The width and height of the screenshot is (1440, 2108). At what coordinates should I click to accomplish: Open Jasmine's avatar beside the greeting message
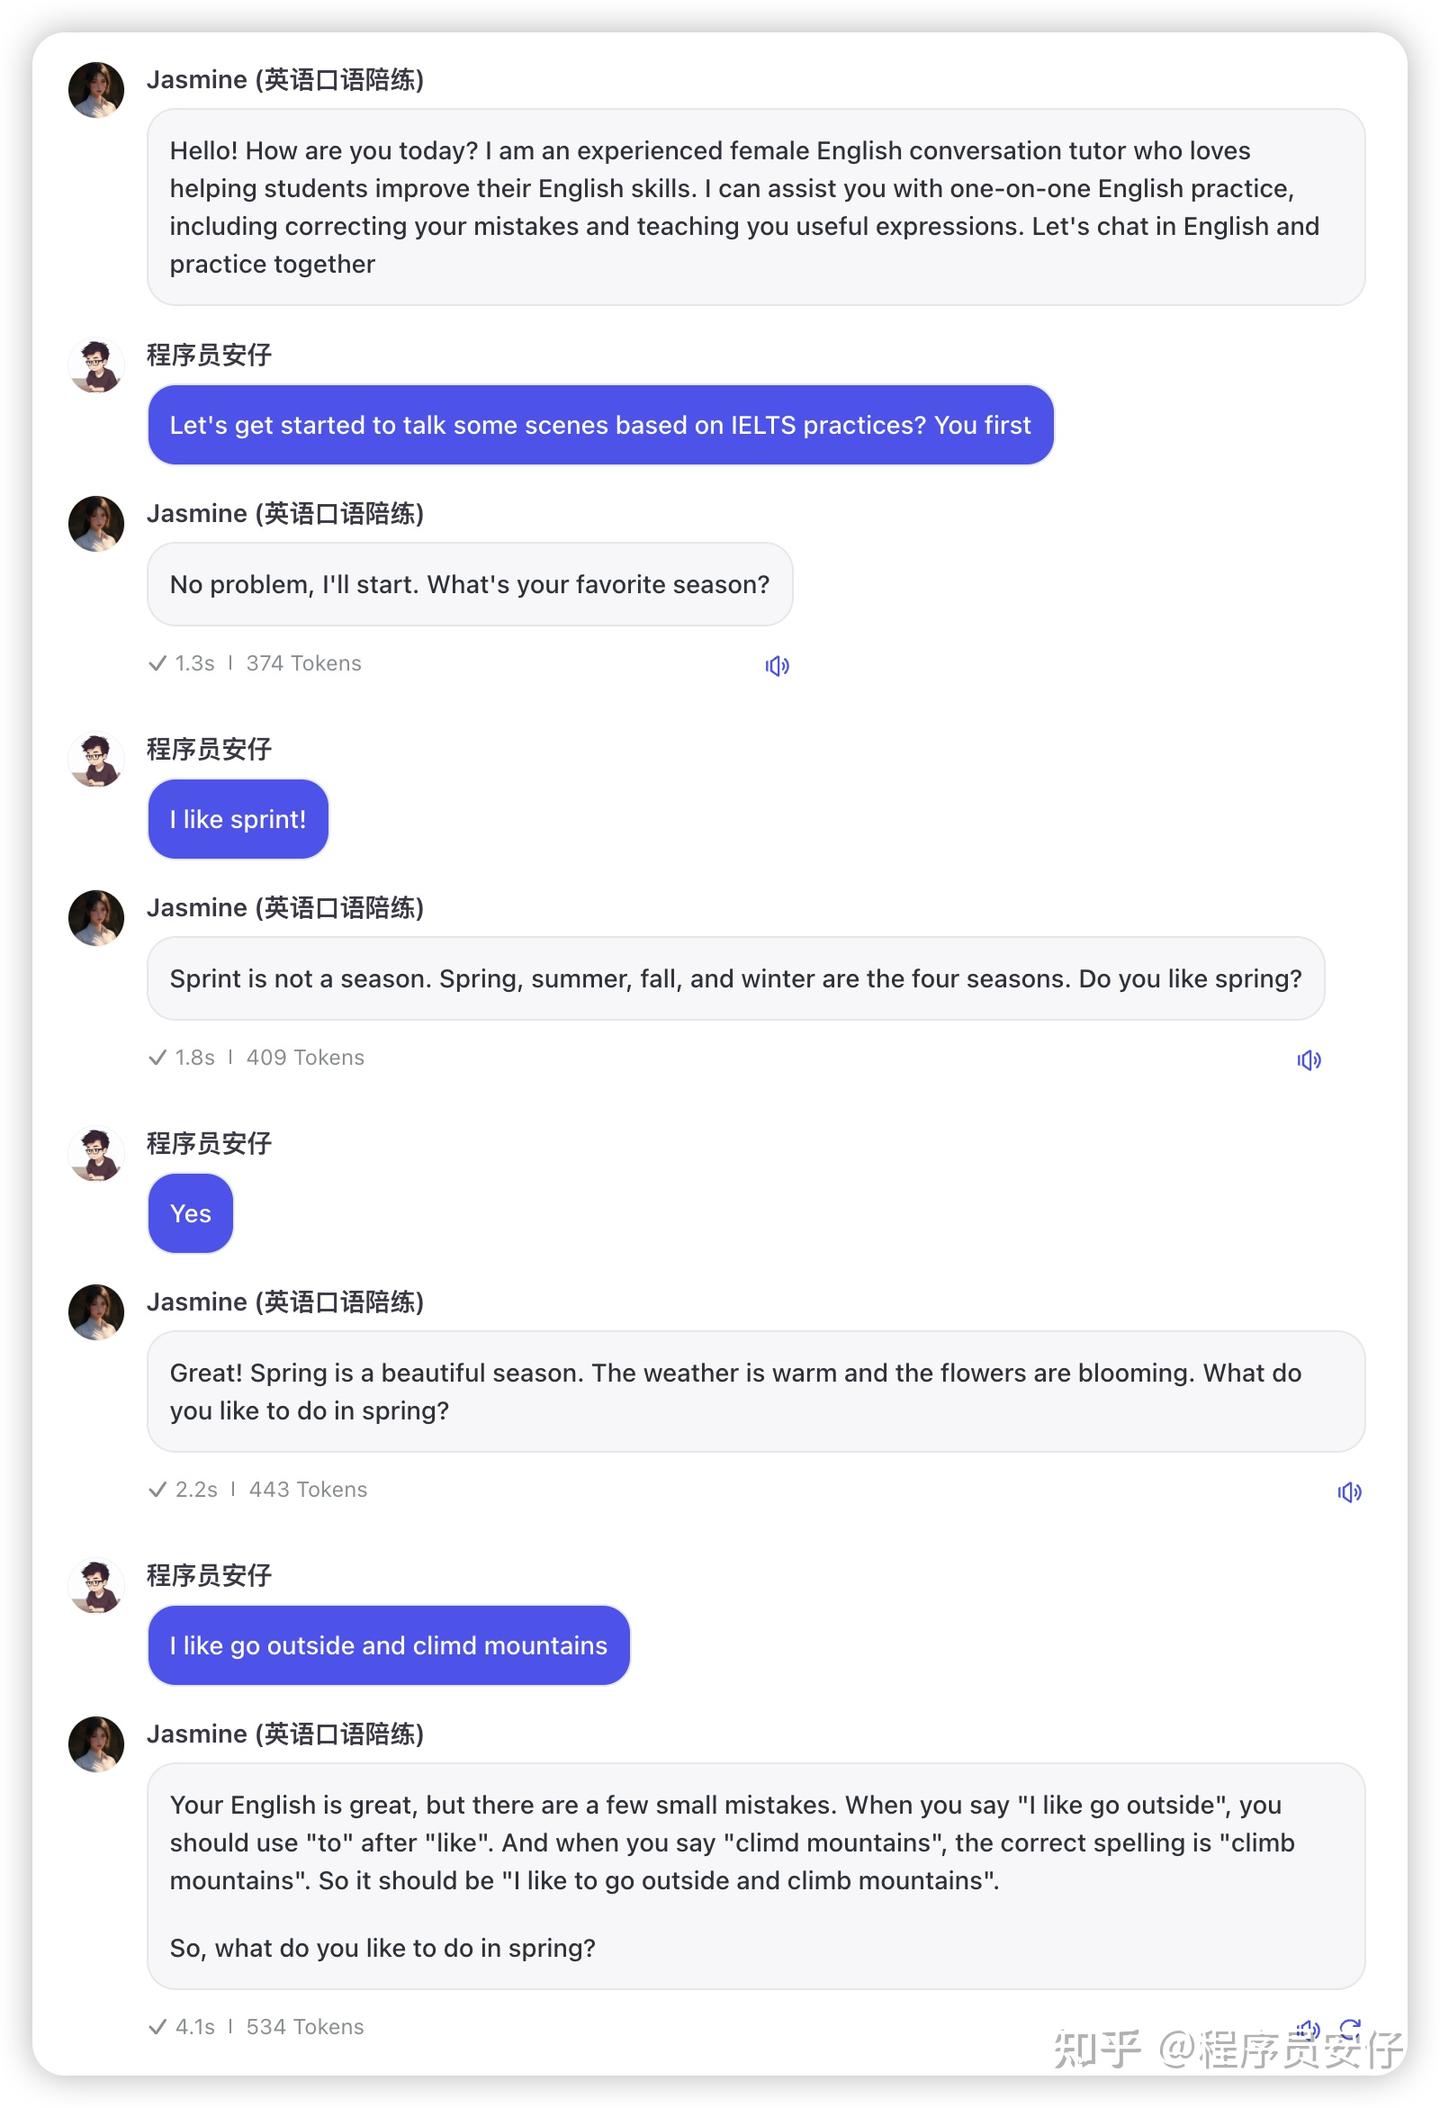96,90
